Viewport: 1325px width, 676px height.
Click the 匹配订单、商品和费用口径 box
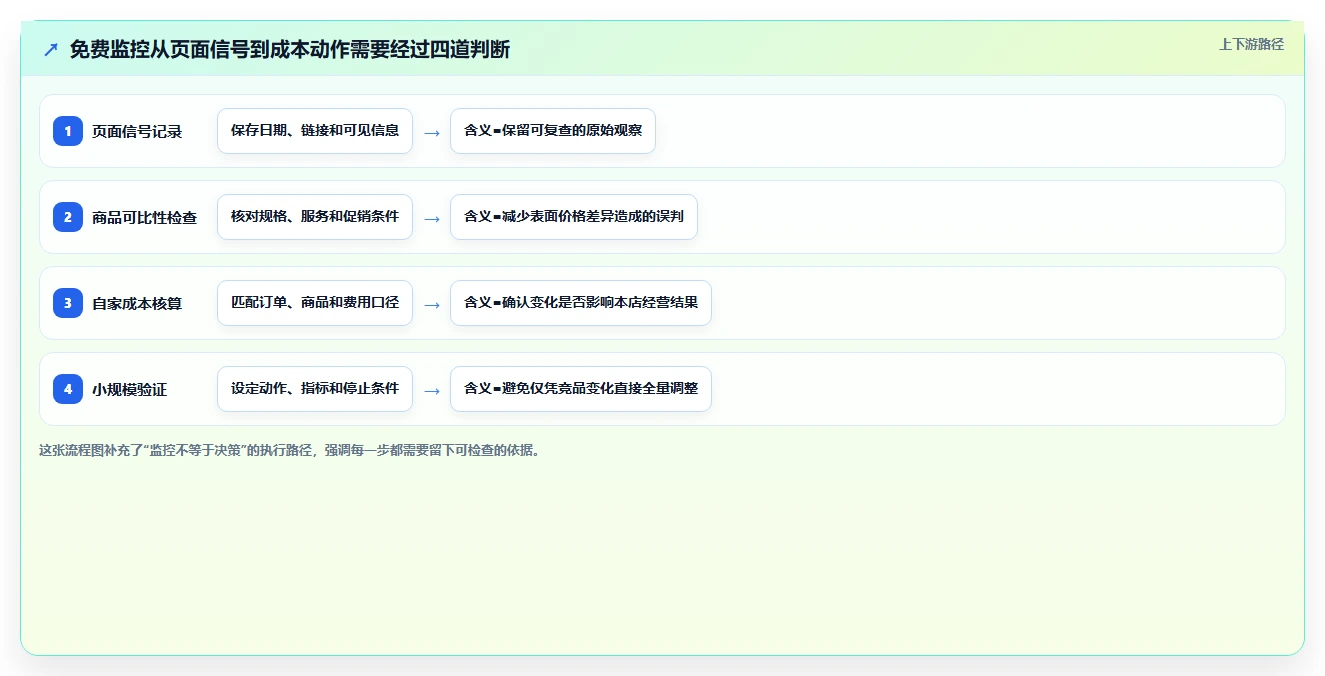tap(315, 303)
